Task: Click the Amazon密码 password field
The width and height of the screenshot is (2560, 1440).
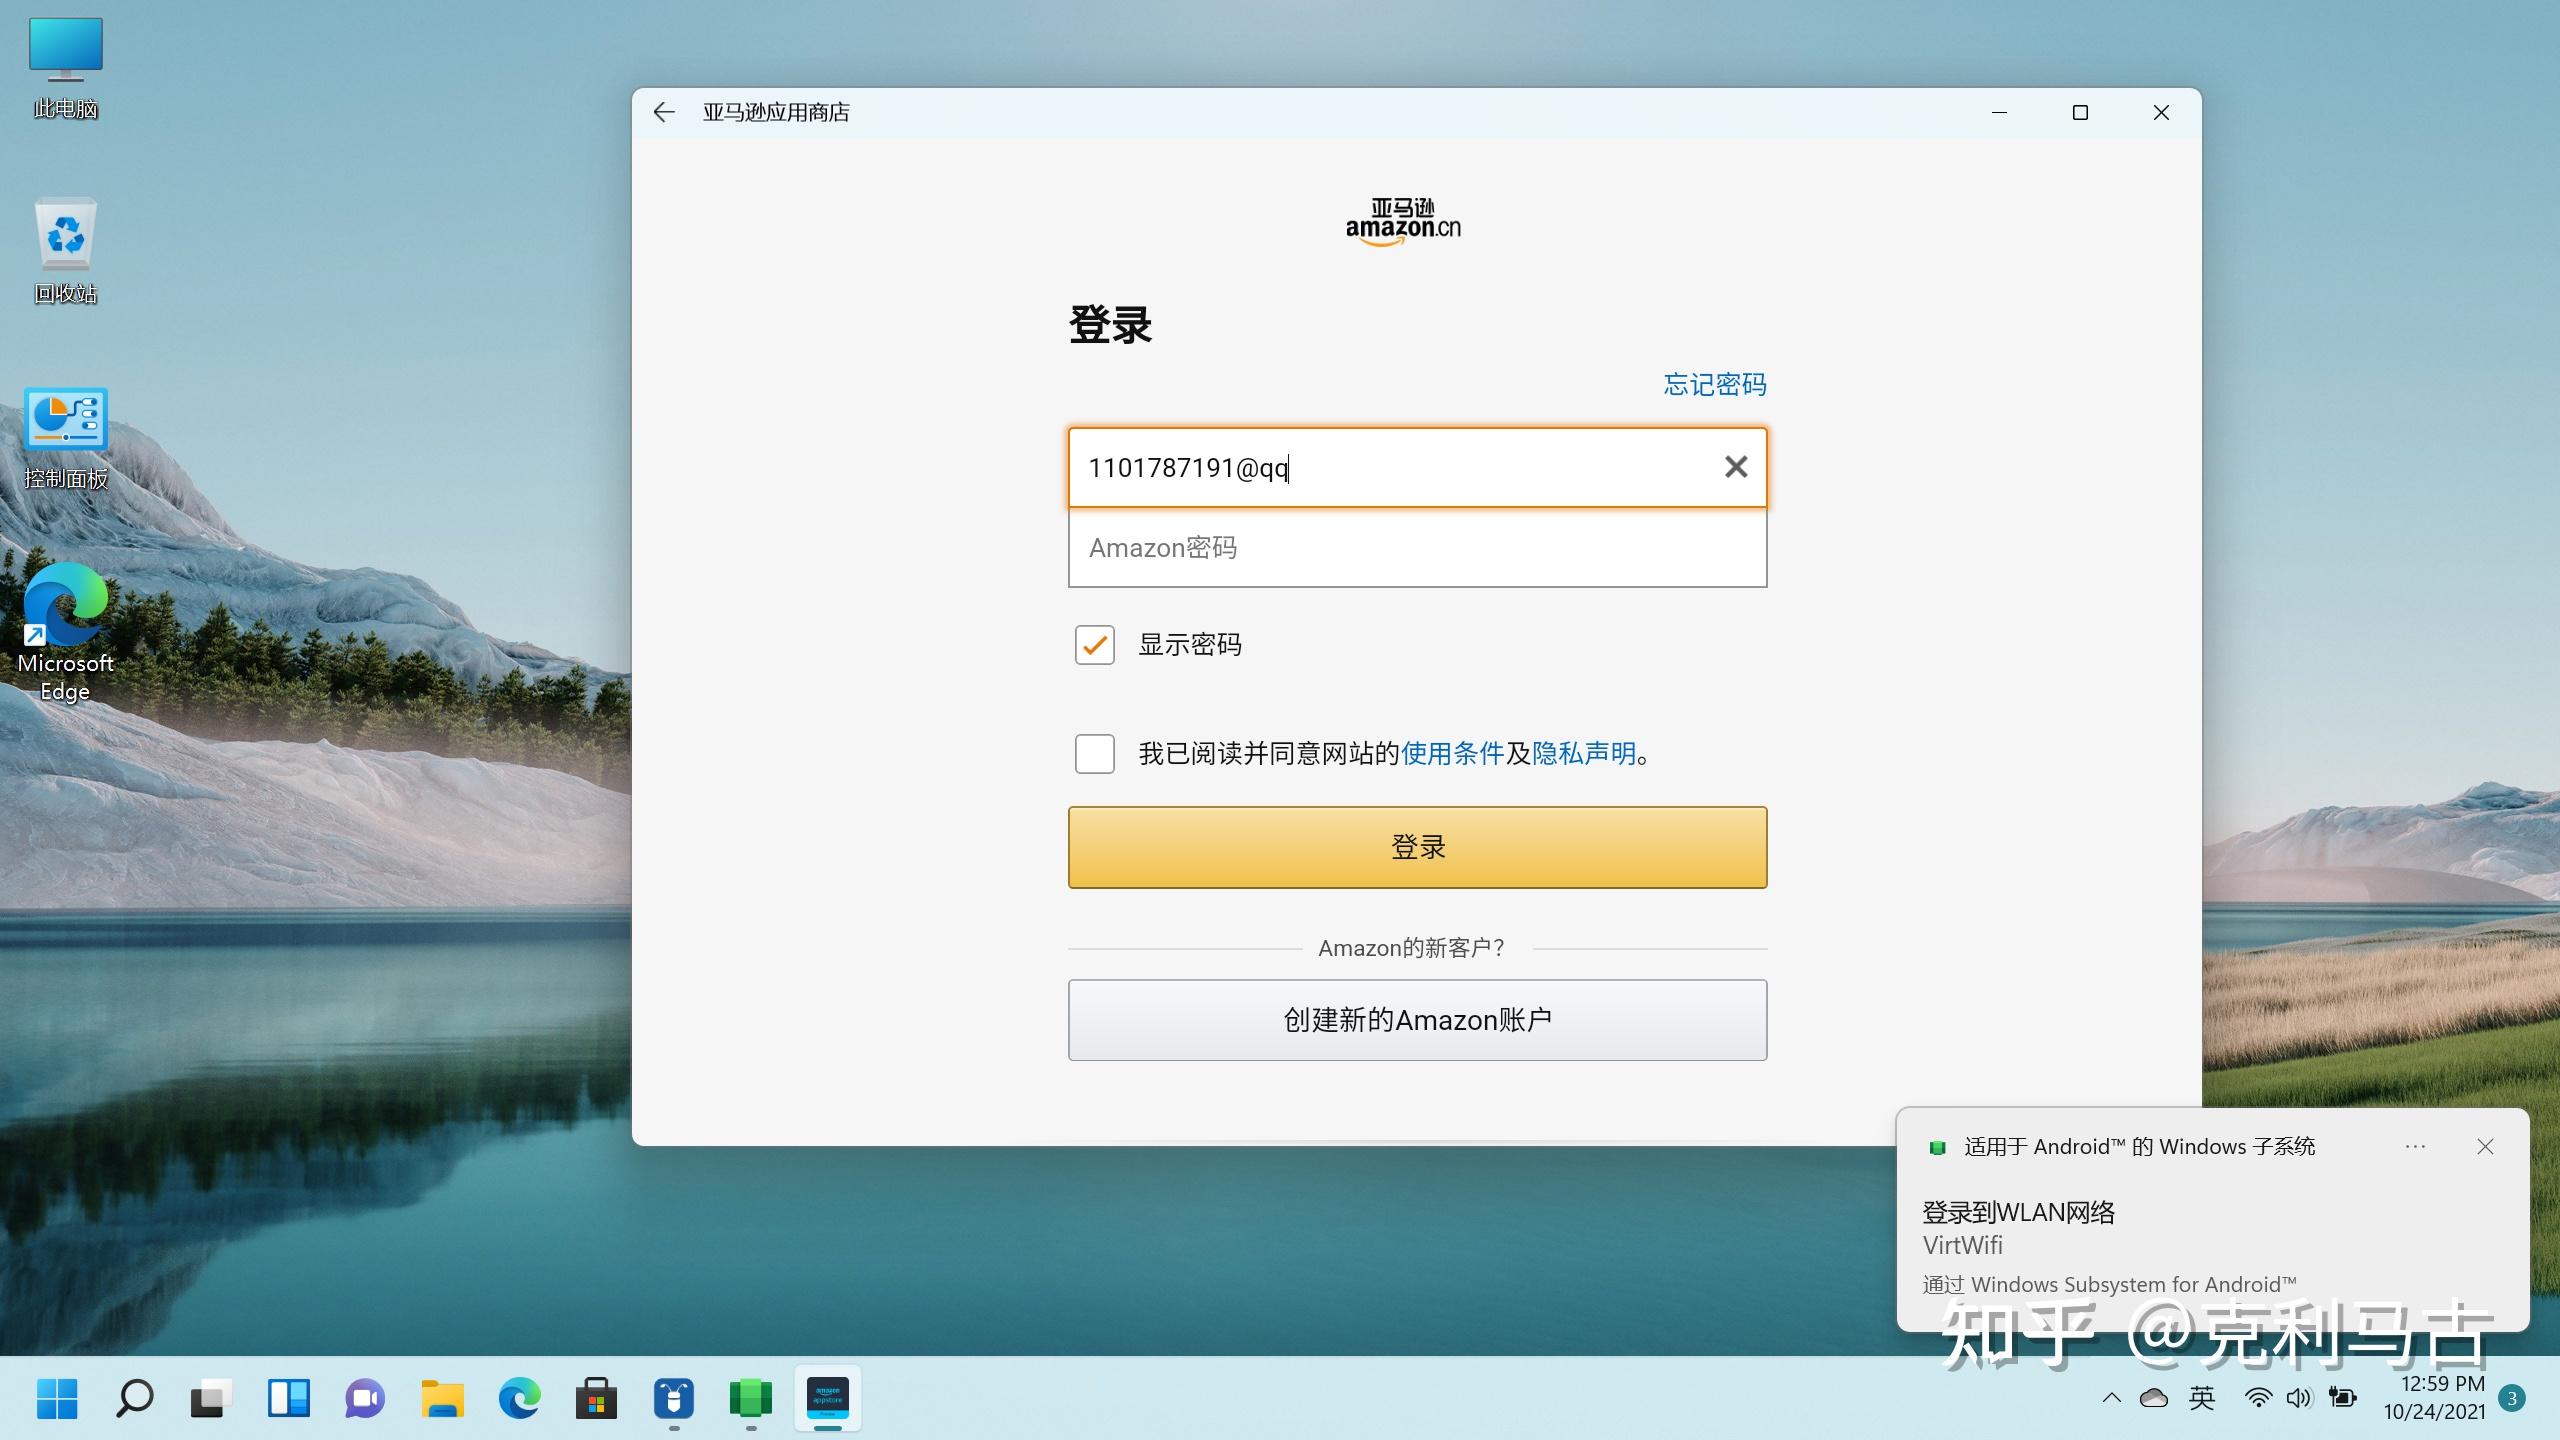Action: click(1417, 548)
